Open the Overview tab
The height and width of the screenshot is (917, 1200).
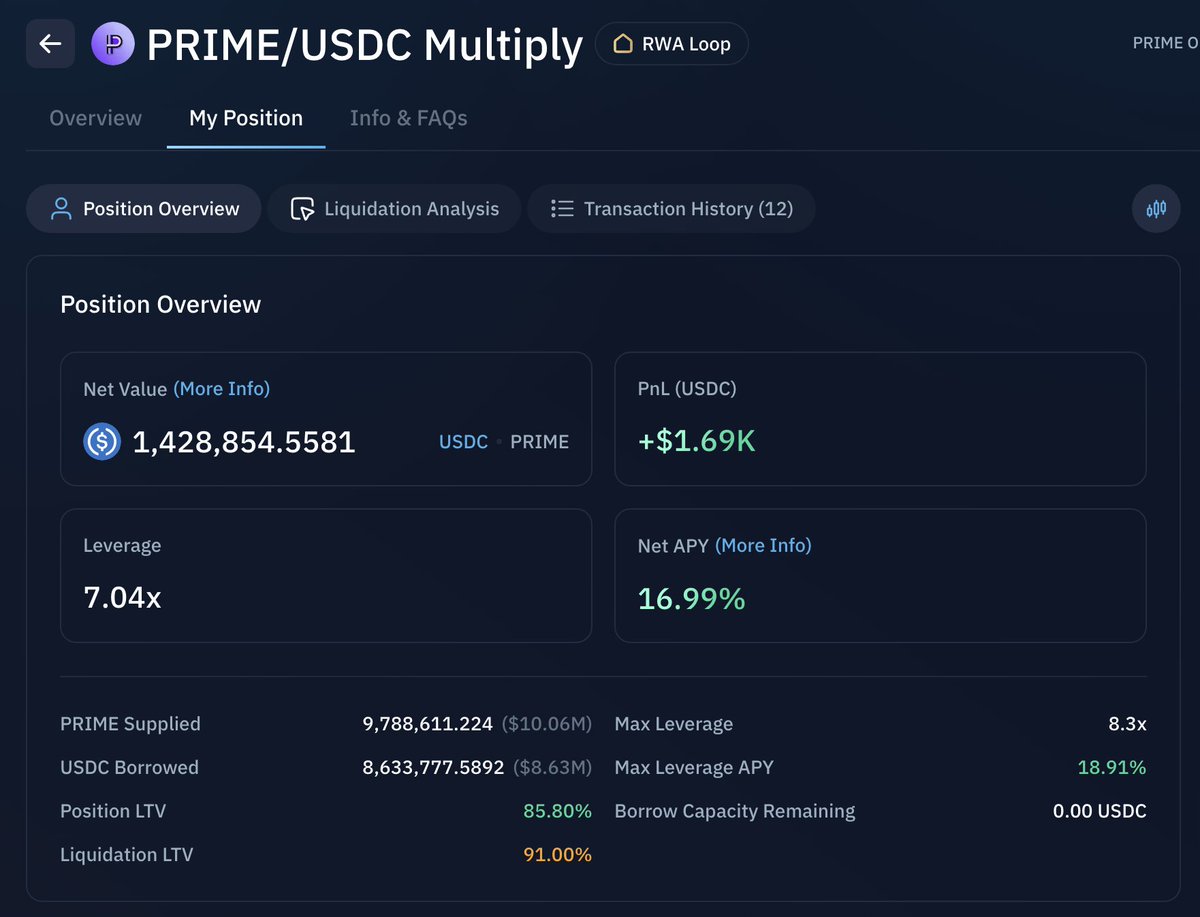click(95, 118)
